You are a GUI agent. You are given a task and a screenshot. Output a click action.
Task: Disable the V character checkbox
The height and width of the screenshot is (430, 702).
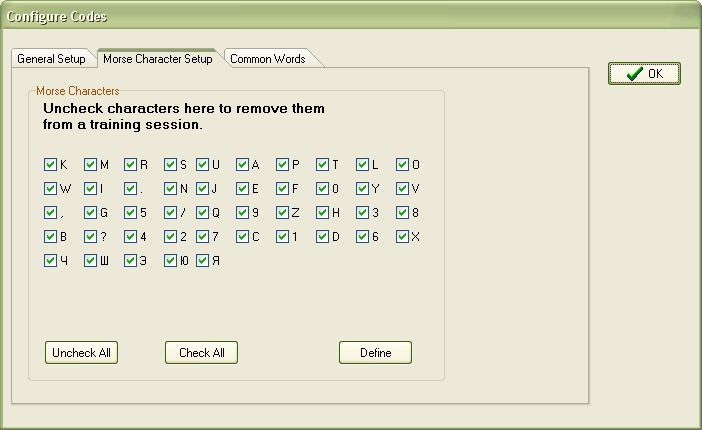tap(402, 189)
